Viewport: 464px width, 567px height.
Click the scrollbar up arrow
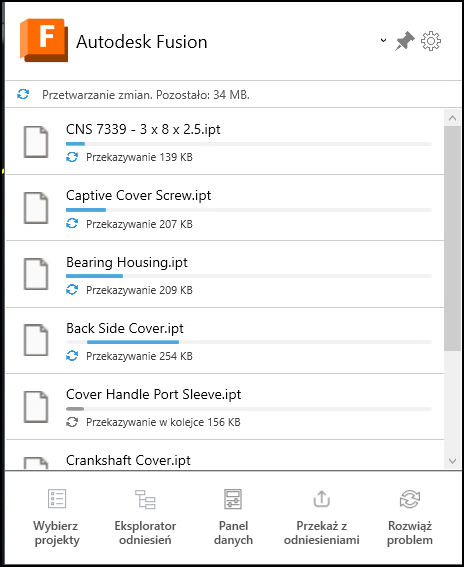[452, 118]
